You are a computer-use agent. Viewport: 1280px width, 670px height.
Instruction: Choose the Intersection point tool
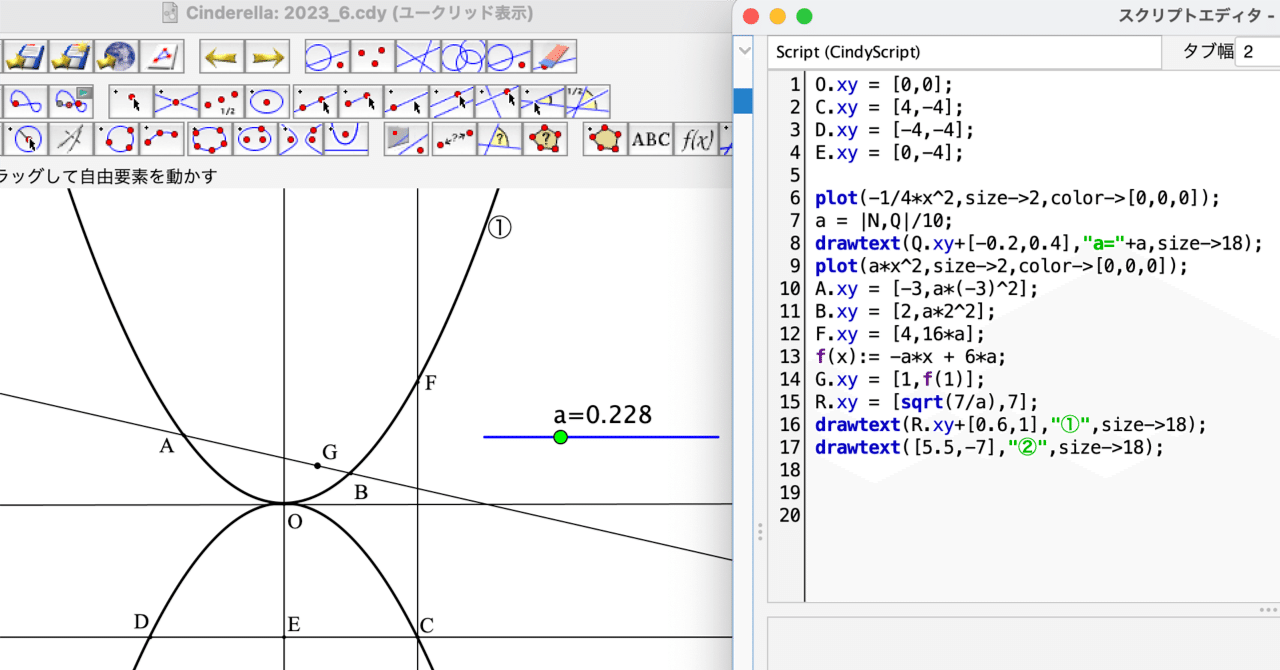click(177, 101)
